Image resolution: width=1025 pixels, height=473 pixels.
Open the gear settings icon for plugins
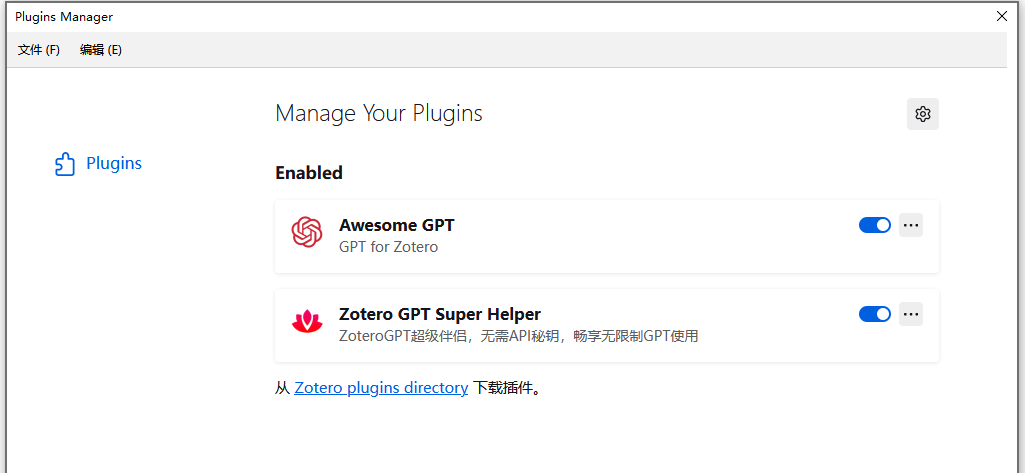pyautogui.click(x=922, y=114)
